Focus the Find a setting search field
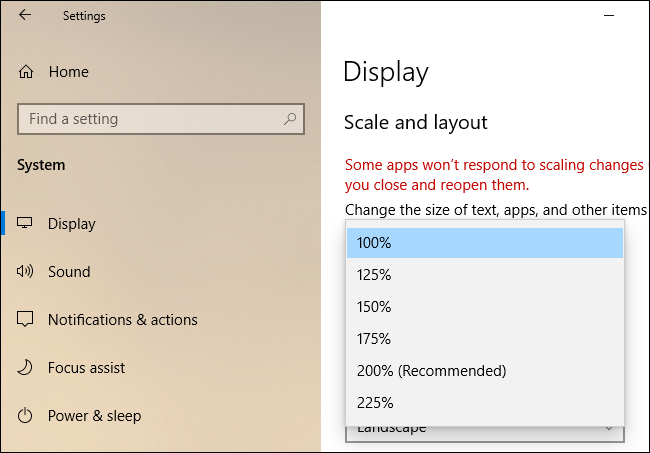The image size is (650, 453). [150, 119]
